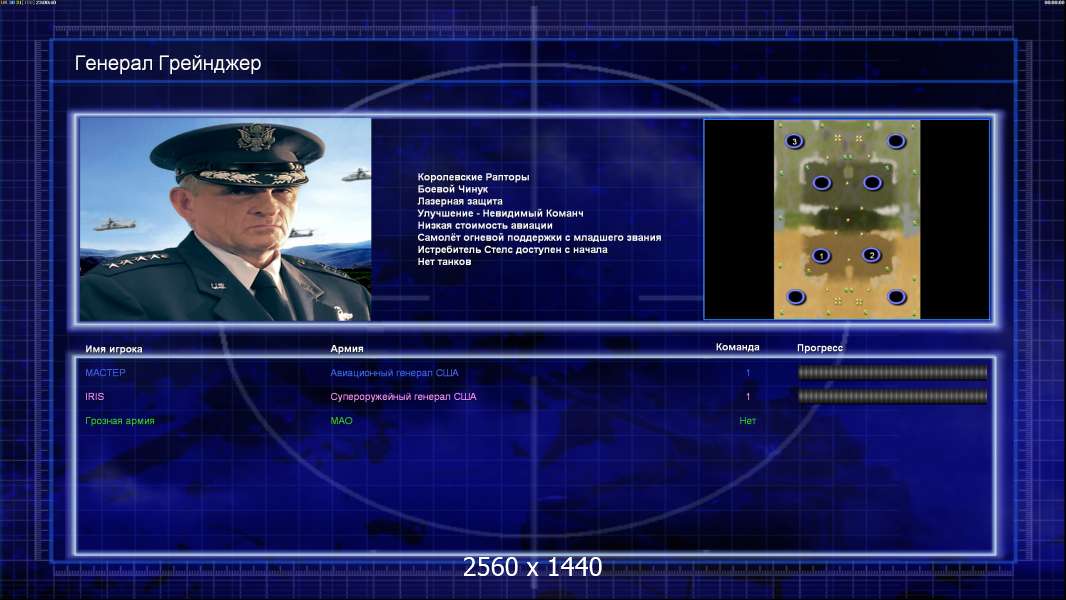
Task: Click the 'Королевские Рапторы' feature line
Action: tap(473, 177)
